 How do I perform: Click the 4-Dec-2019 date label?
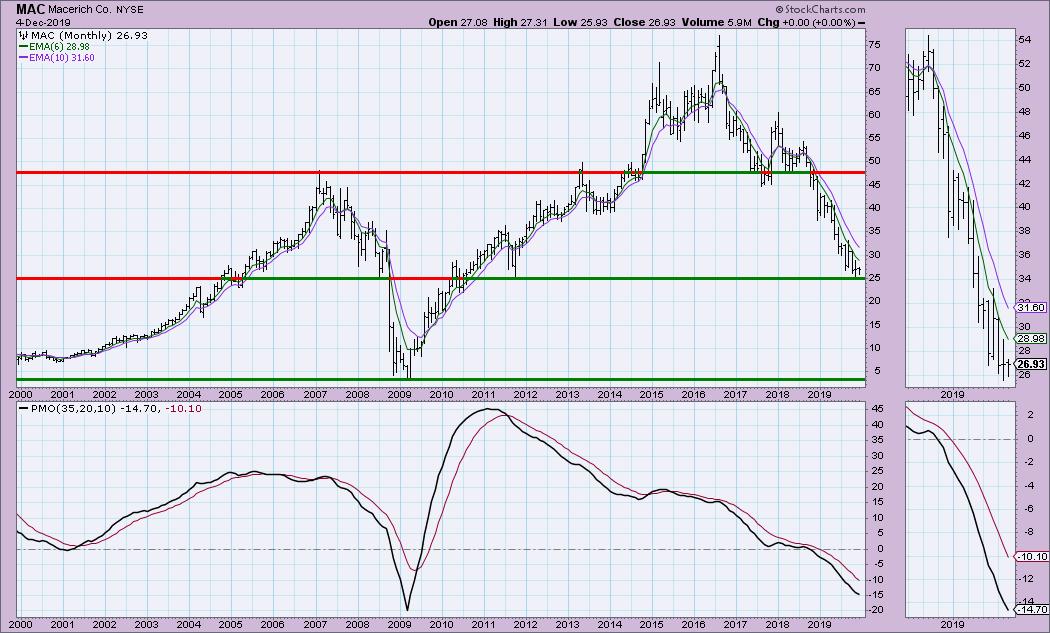pos(44,22)
